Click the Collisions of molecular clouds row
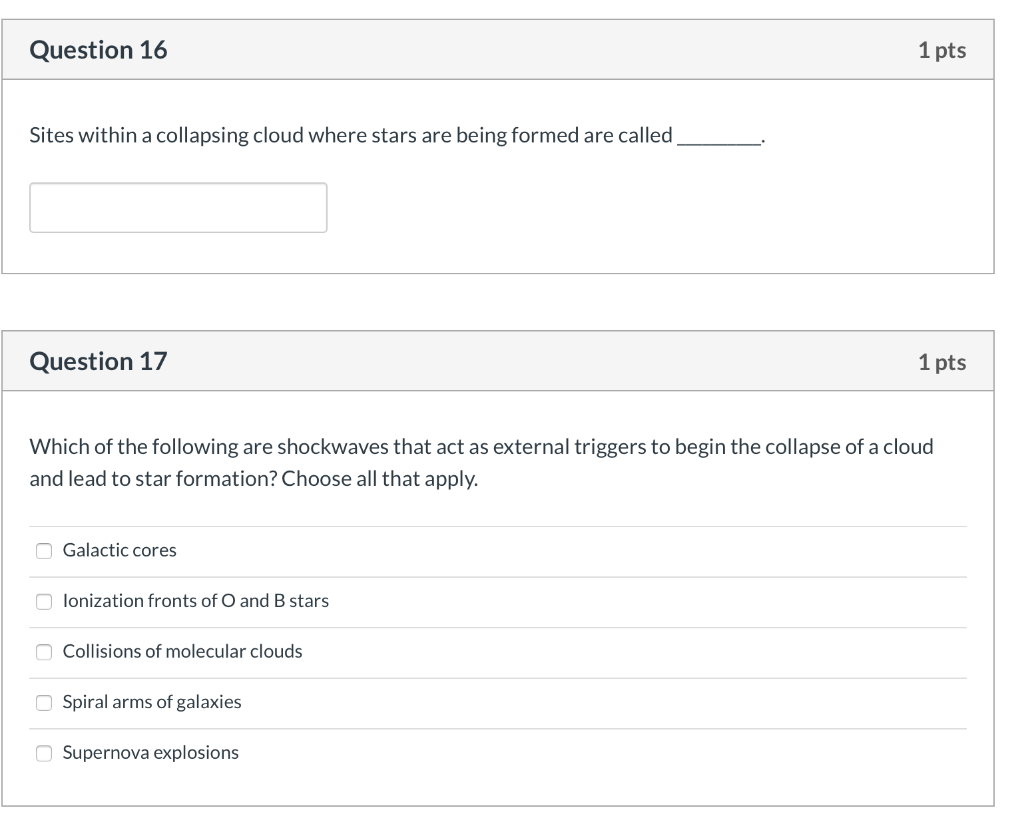Screen dimensions: 1024x832 pos(182,651)
